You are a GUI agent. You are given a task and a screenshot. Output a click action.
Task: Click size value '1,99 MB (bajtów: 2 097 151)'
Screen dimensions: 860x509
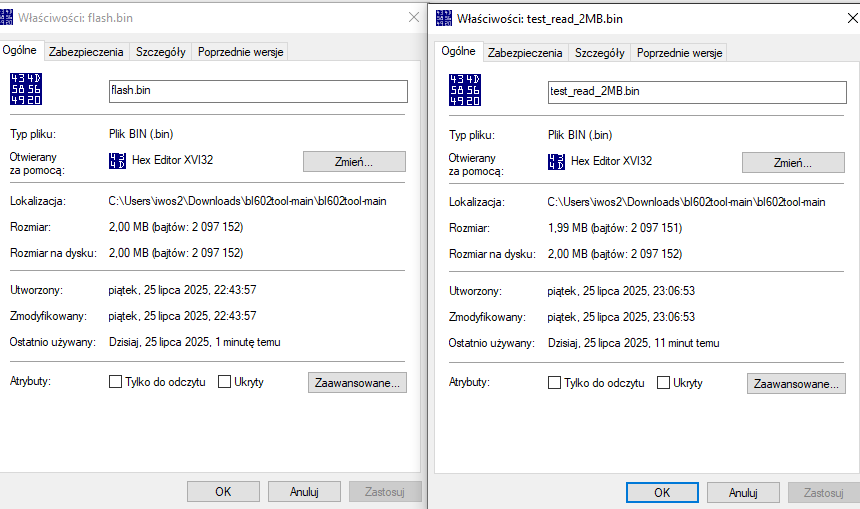615,228
